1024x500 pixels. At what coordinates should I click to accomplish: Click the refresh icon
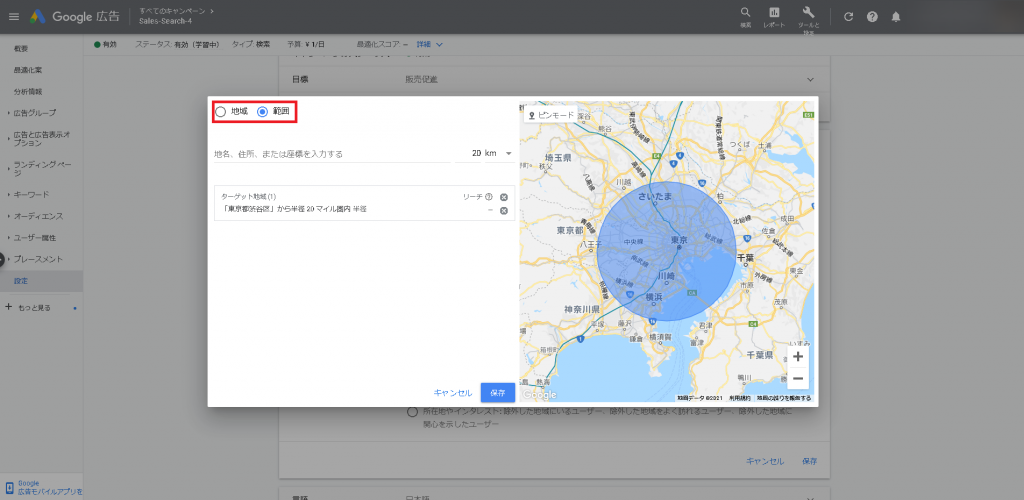coord(848,17)
